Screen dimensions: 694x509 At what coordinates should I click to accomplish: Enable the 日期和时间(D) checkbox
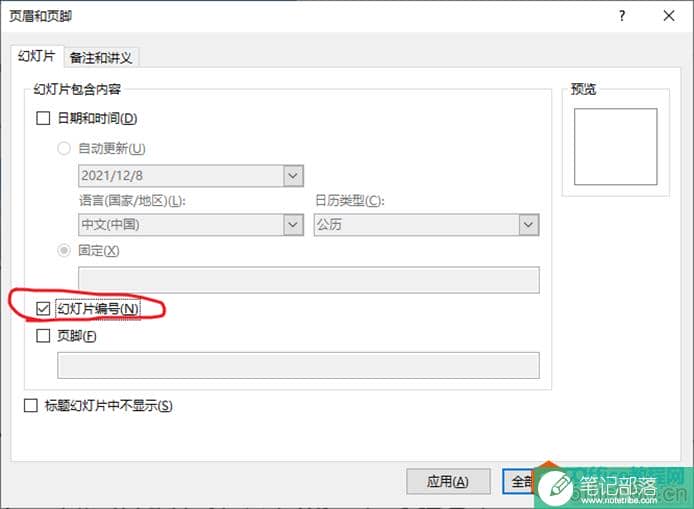(x=43, y=118)
